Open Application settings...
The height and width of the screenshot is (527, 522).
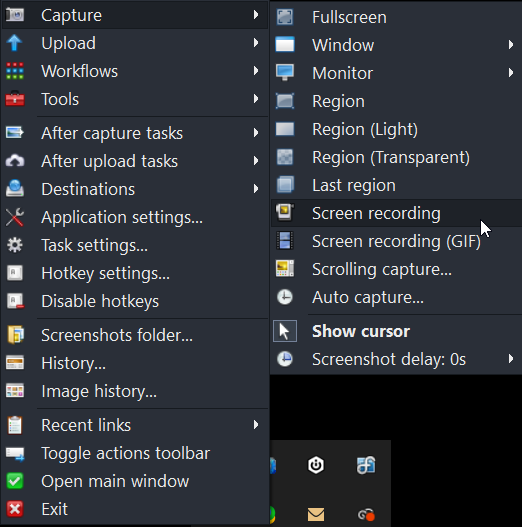point(135,217)
